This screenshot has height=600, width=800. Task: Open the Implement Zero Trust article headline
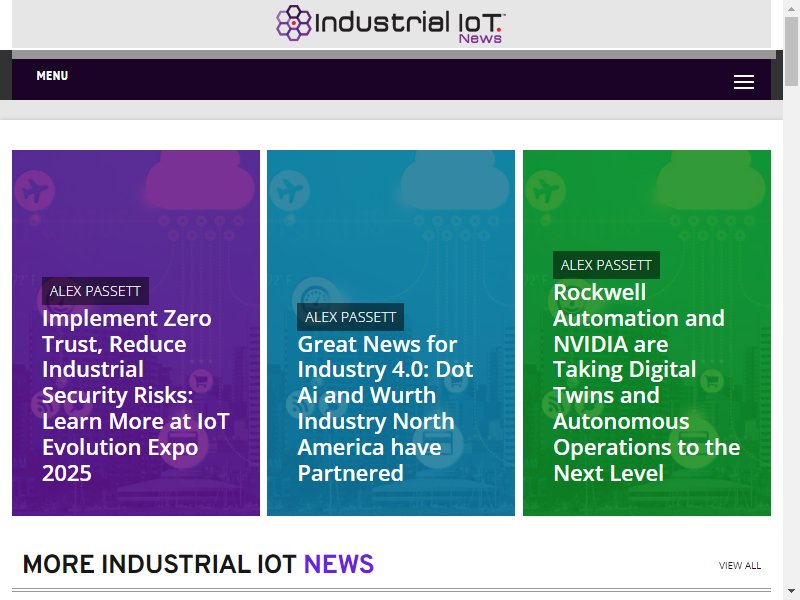click(x=136, y=395)
